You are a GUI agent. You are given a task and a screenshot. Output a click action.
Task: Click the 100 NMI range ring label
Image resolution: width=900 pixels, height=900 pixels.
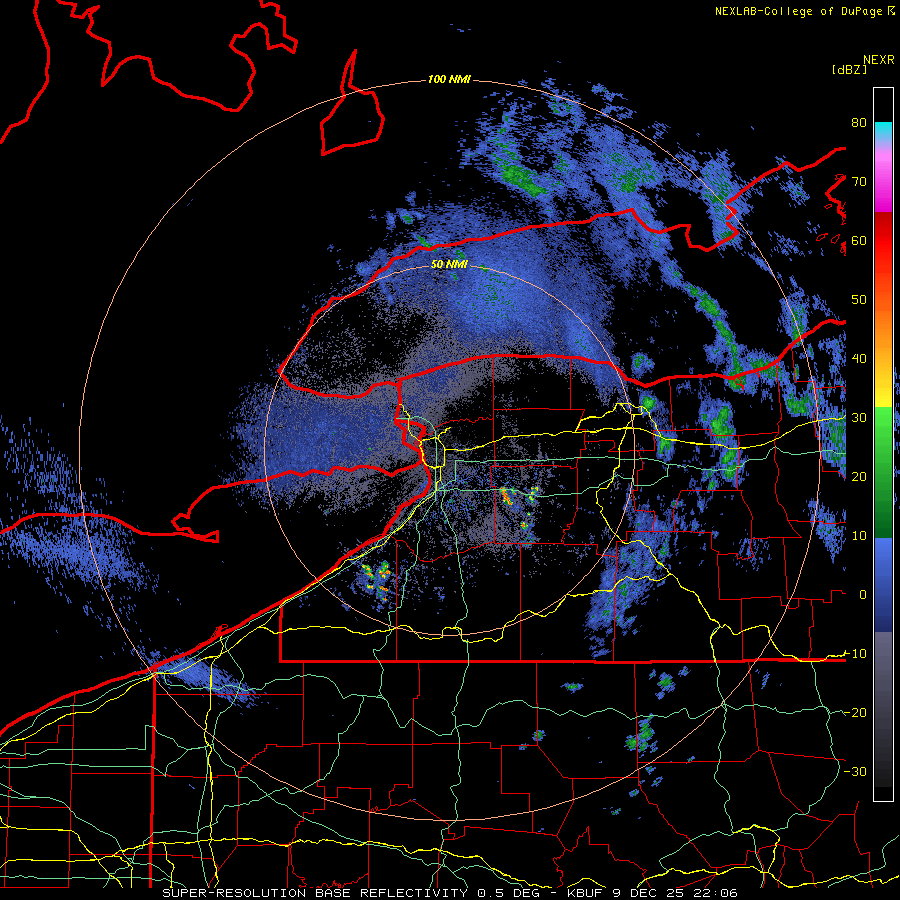coord(449,79)
